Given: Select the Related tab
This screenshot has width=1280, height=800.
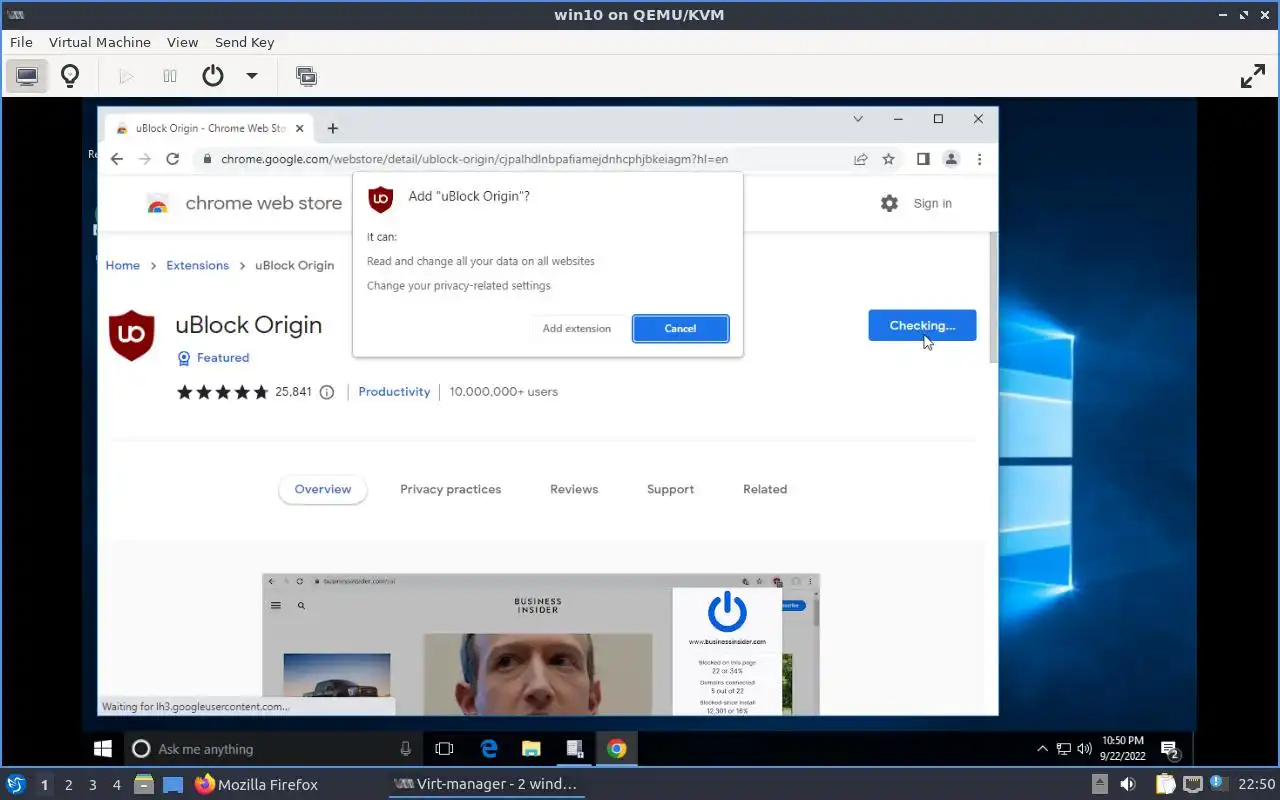Looking at the screenshot, I should click(x=765, y=489).
